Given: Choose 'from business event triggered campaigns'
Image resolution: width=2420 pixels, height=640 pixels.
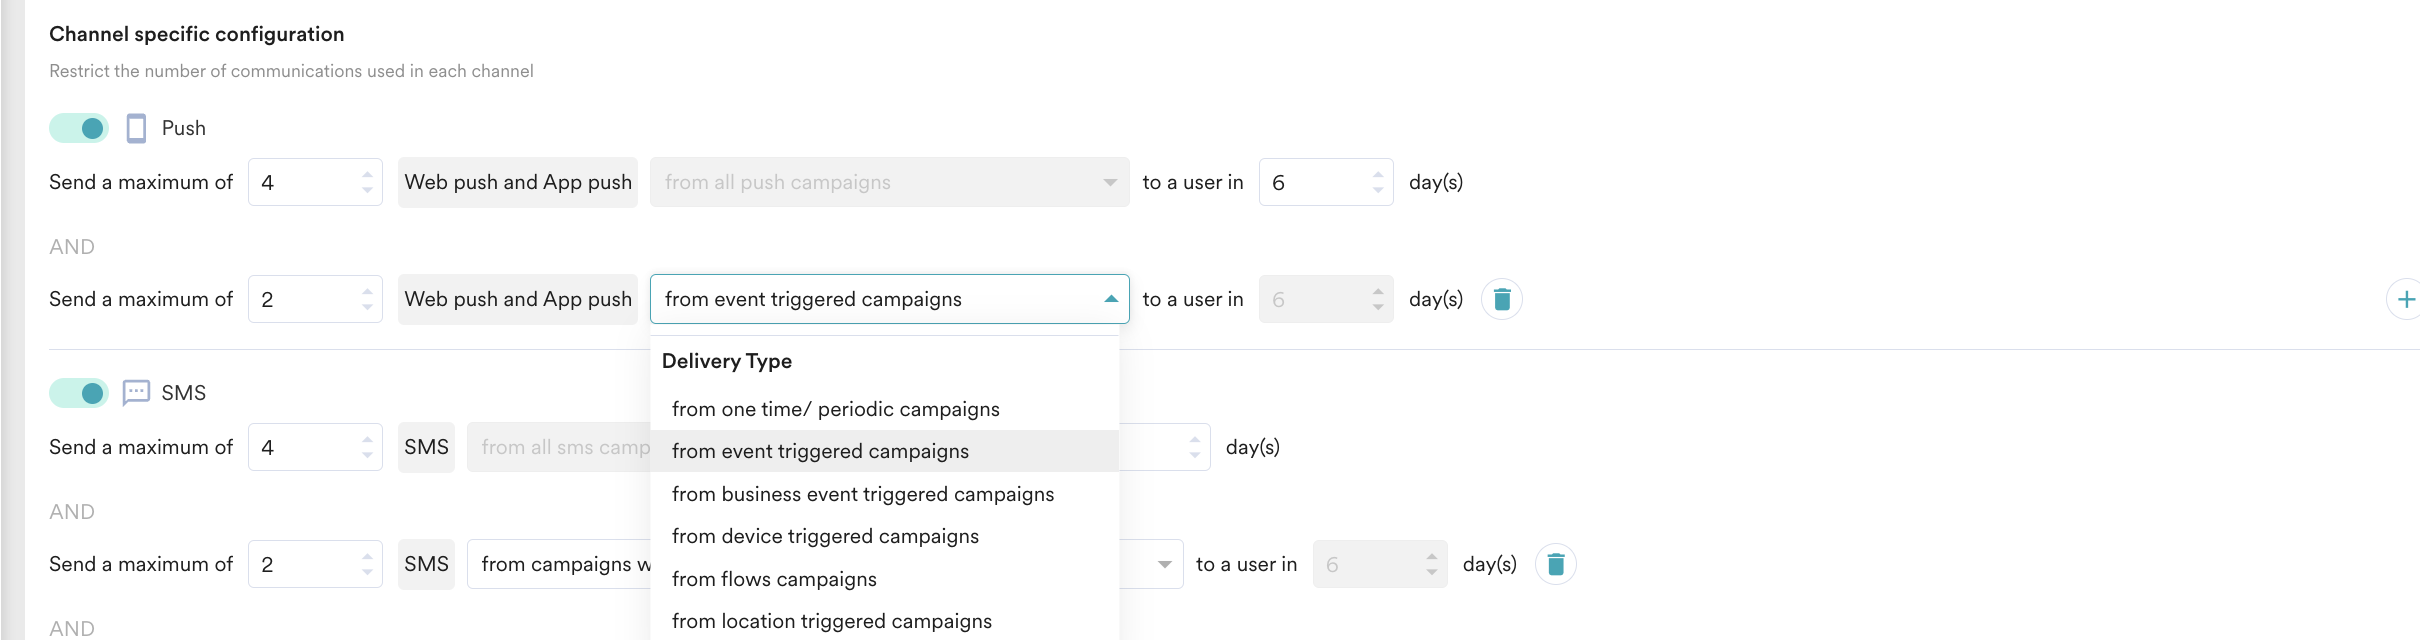Looking at the screenshot, I should [862, 494].
